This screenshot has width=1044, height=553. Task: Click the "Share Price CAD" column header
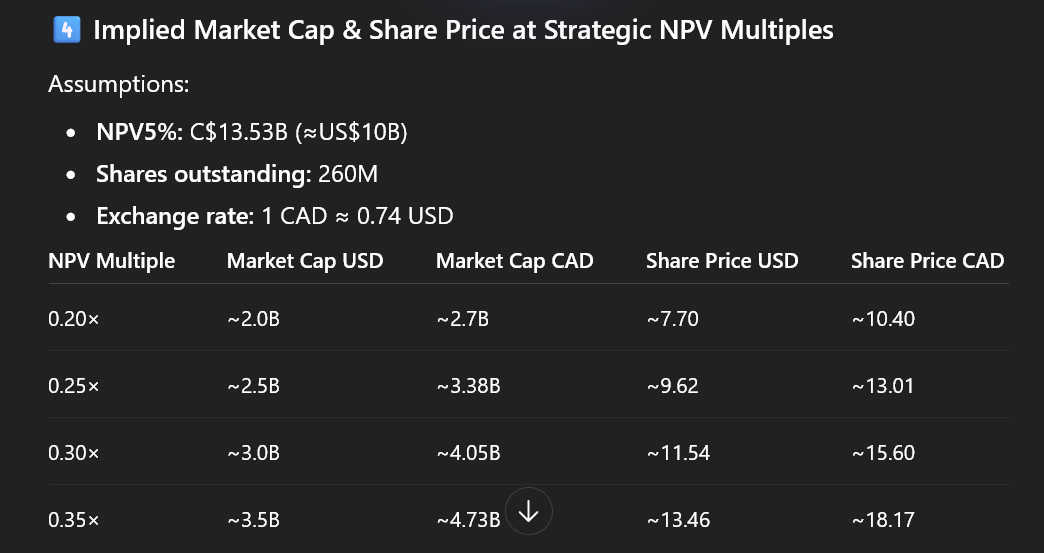(x=927, y=261)
